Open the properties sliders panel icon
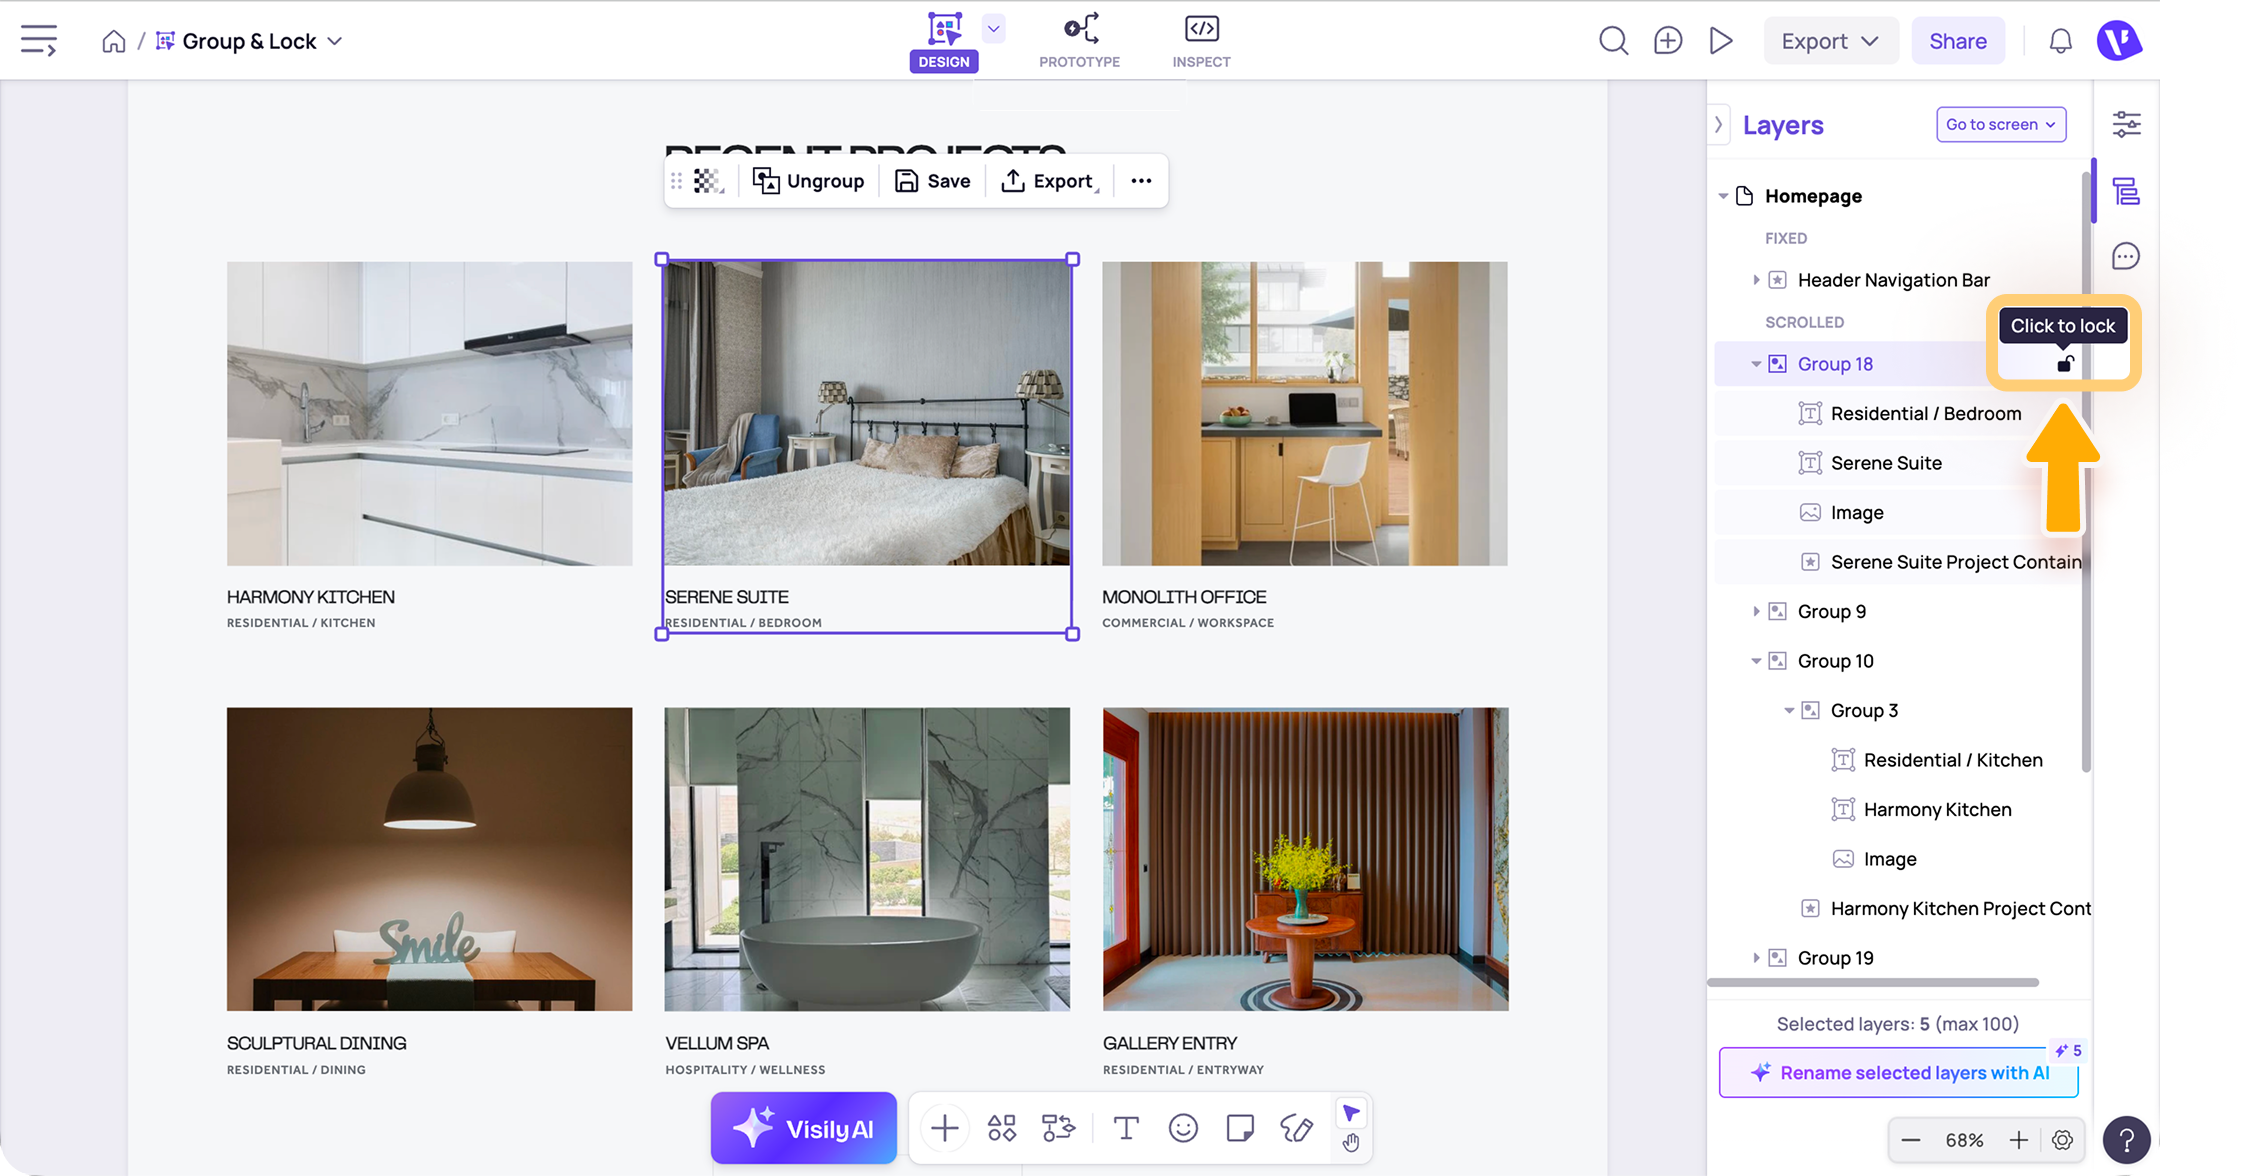The image size is (2261, 1176). 2126,125
